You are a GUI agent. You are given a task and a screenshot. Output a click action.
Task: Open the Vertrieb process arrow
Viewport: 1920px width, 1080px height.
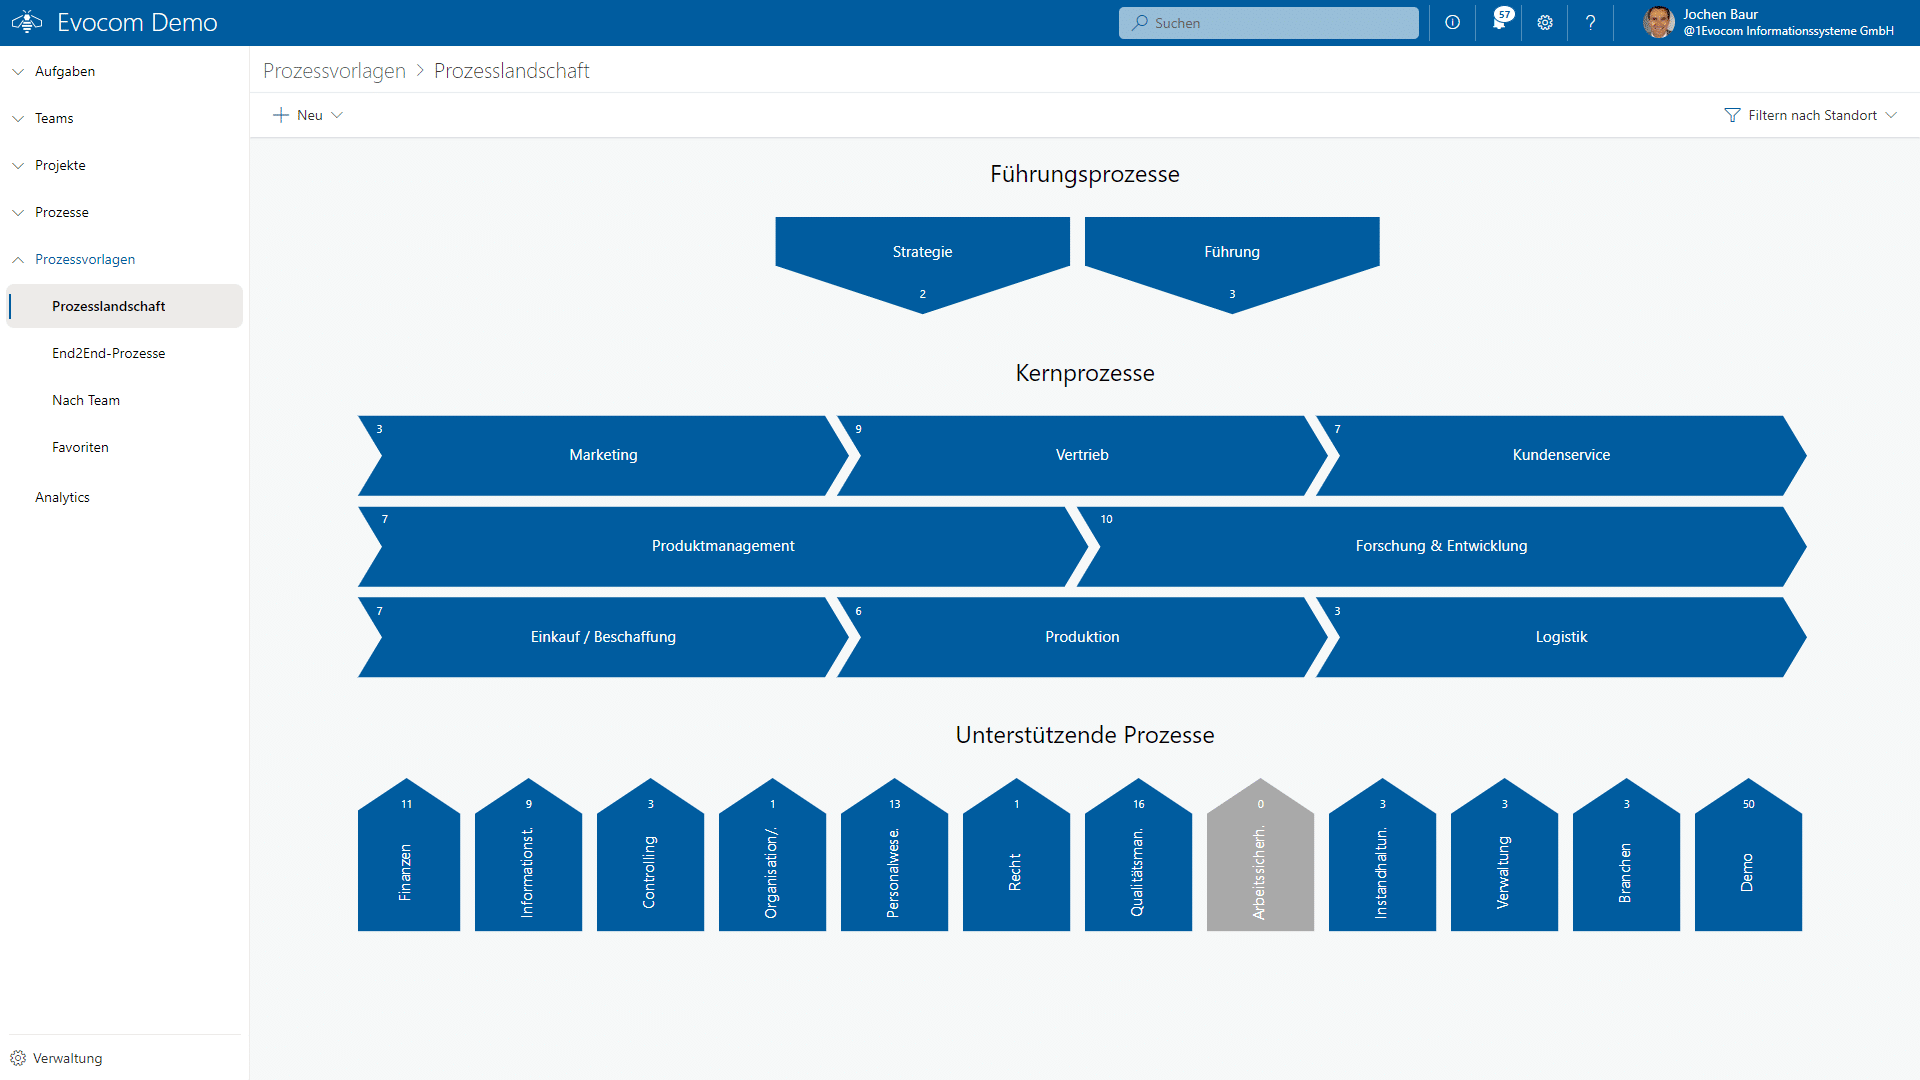(1082, 455)
